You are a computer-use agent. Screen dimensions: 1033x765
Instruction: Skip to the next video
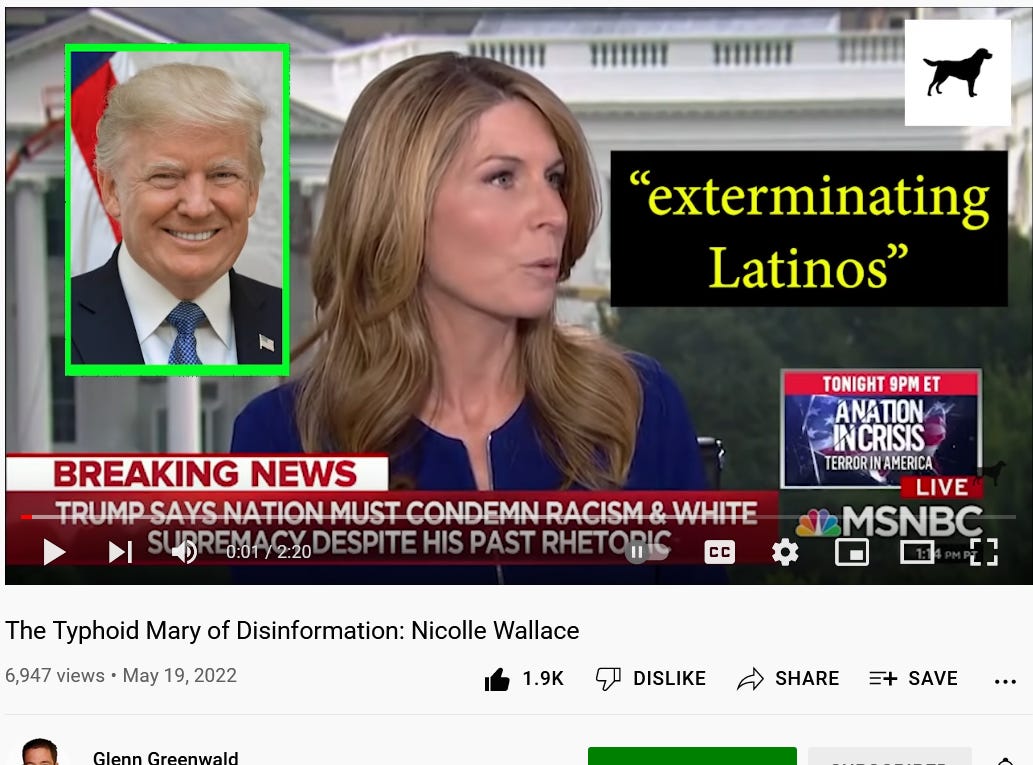click(x=120, y=552)
